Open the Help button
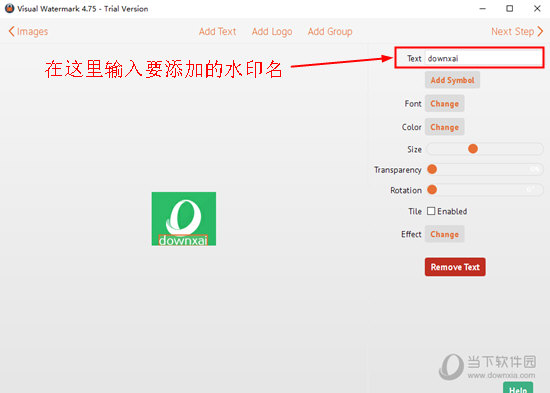 [x=518, y=388]
